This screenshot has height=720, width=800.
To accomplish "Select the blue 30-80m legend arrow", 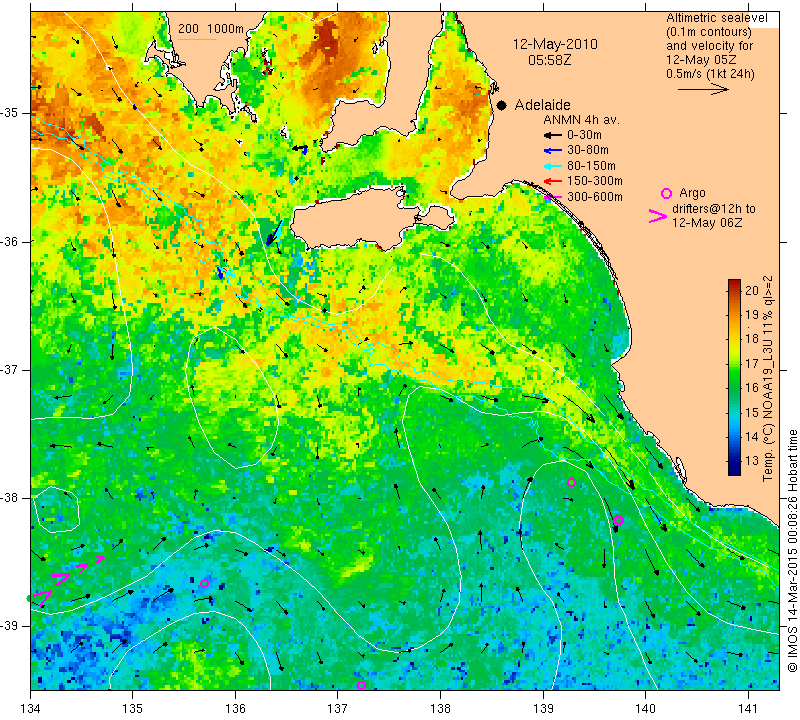I will (x=552, y=151).
